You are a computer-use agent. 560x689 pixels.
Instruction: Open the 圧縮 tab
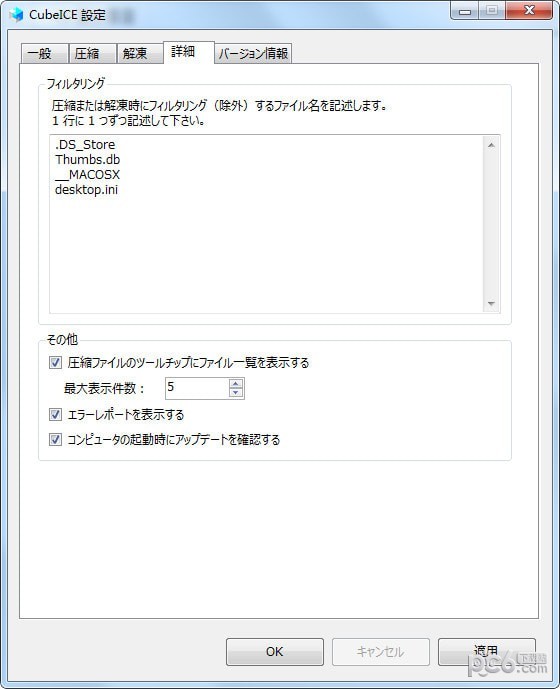(92, 54)
